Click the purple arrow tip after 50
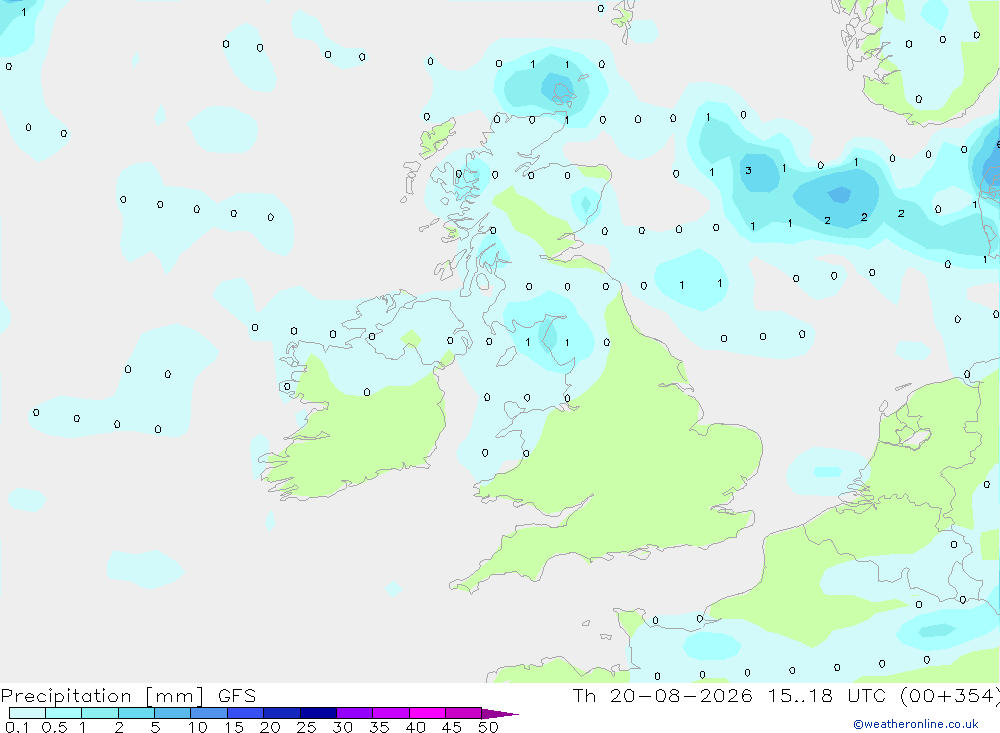This screenshot has height=733, width=1000. 501,713
